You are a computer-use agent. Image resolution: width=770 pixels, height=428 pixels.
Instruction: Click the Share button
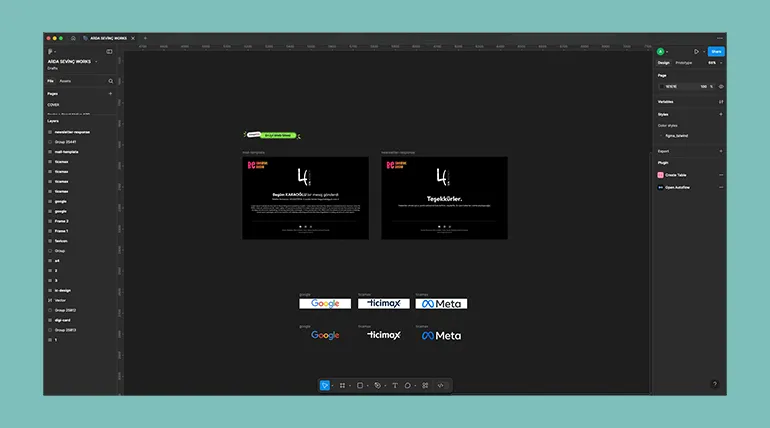(716, 51)
